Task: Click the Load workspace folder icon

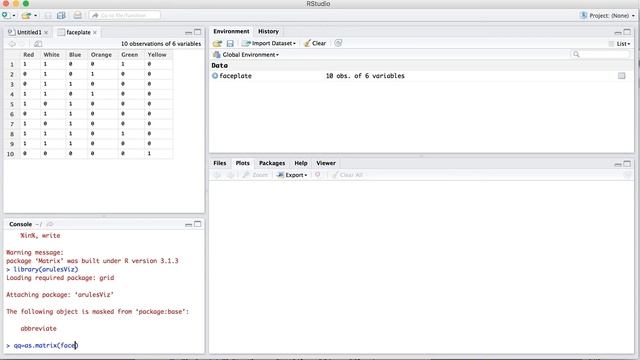Action: pyautogui.click(x=217, y=43)
